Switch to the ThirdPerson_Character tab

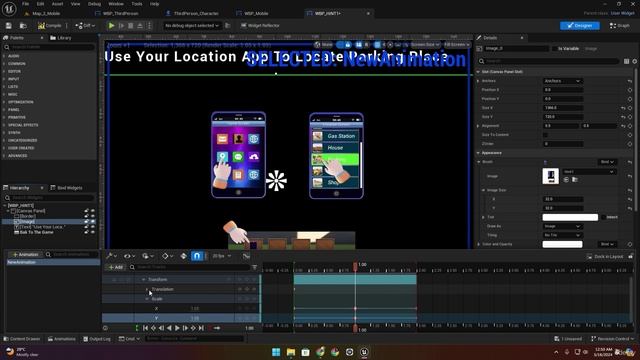point(192,13)
